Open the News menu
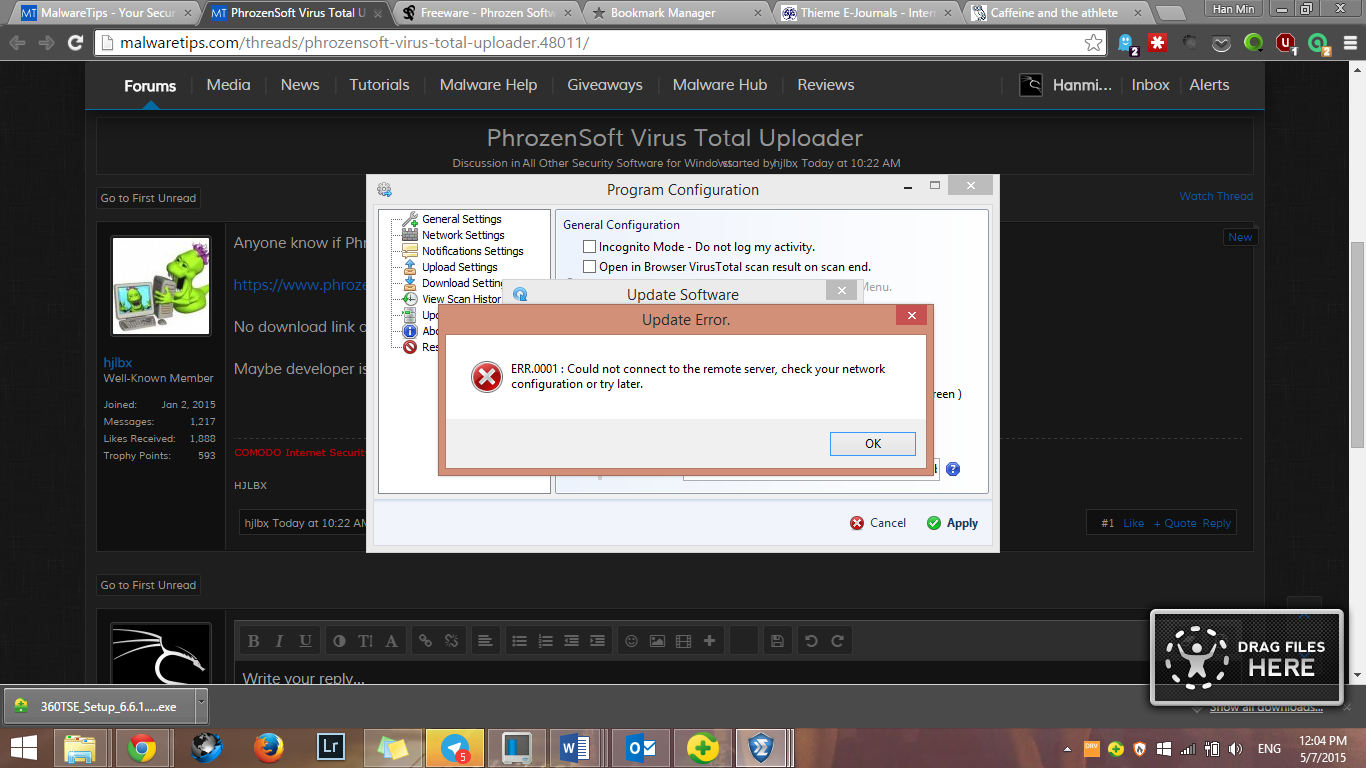 pyautogui.click(x=300, y=85)
